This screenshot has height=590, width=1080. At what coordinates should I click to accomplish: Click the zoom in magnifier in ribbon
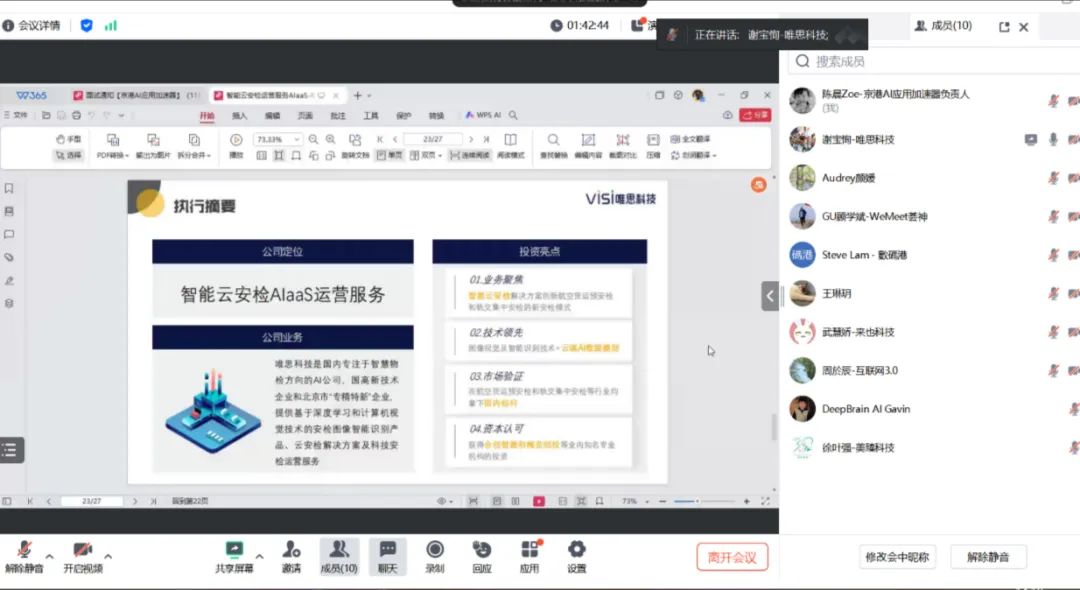pos(331,139)
